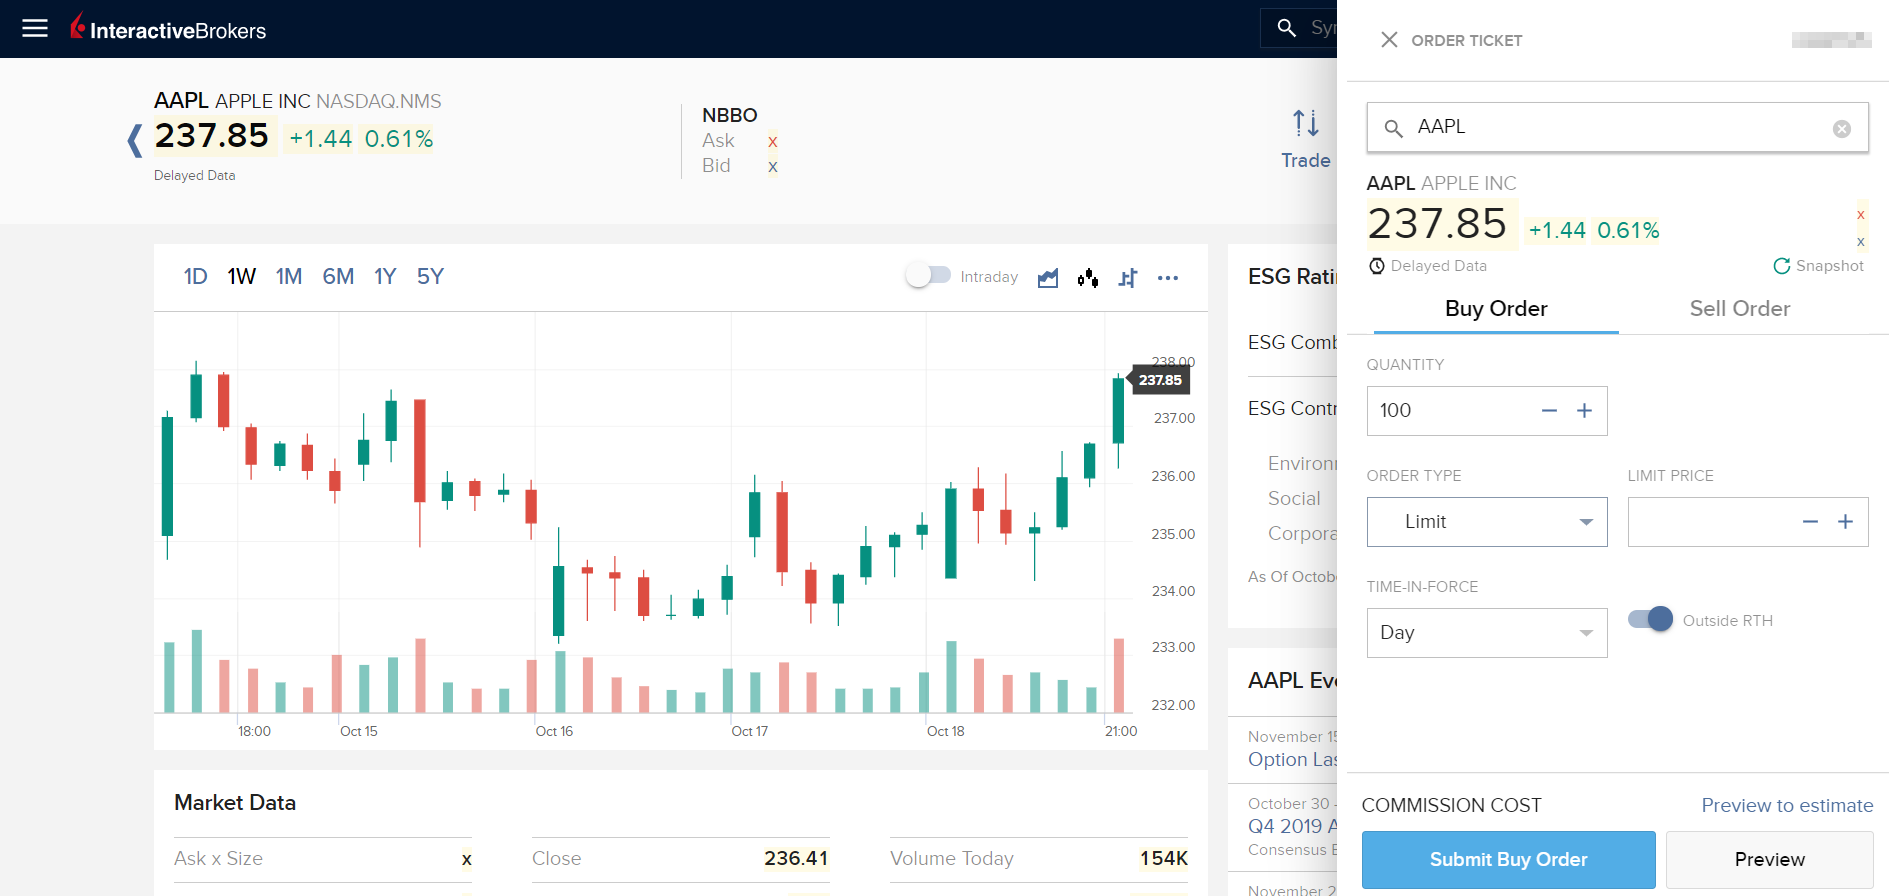1894x896 pixels.
Task: Toggle the Intraday chart switch
Action: point(928,276)
